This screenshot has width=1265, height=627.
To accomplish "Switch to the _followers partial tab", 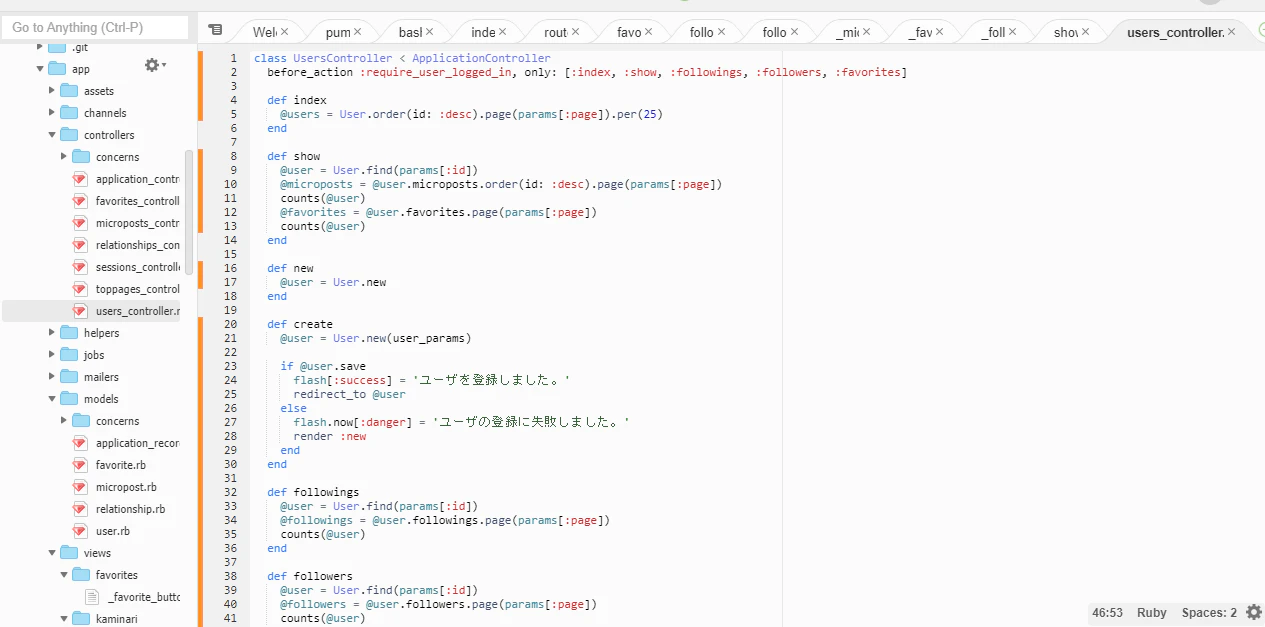I will click(x=993, y=32).
